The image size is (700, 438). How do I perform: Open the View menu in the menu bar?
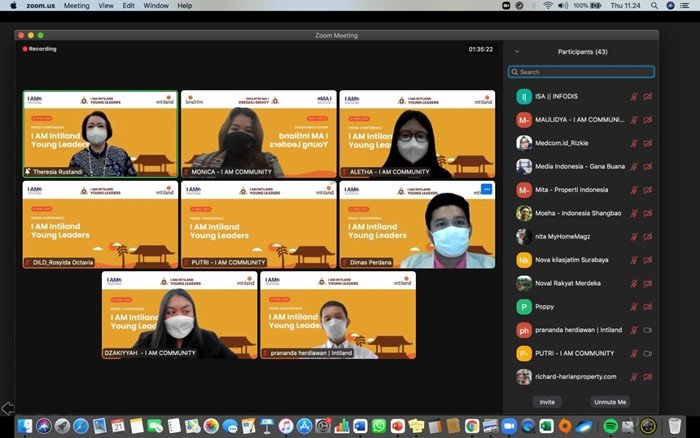pos(107,5)
